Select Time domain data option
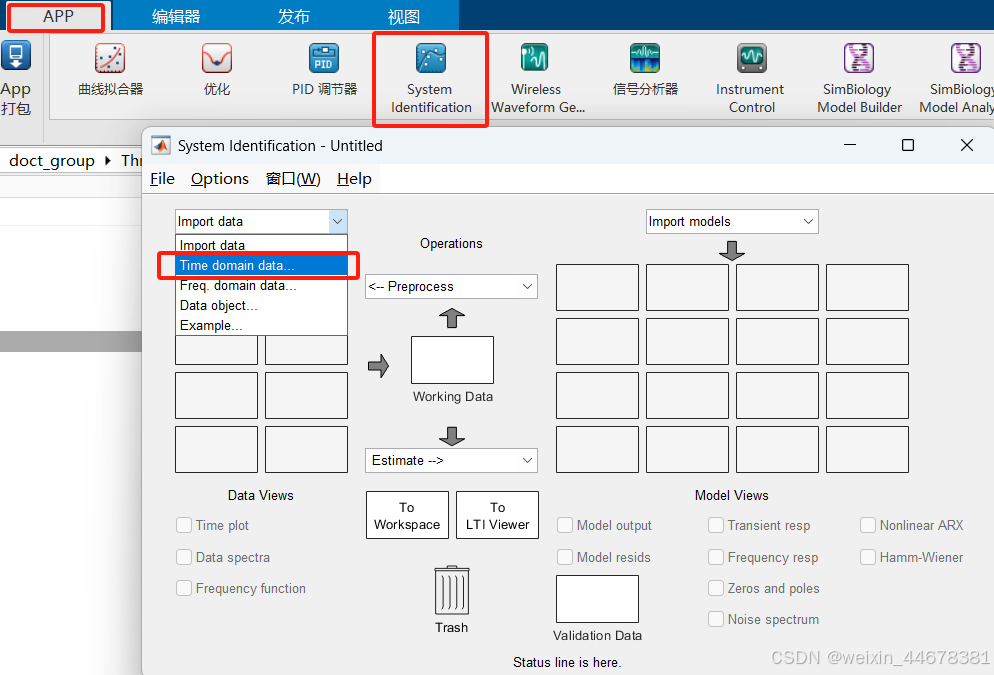 click(262, 265)
